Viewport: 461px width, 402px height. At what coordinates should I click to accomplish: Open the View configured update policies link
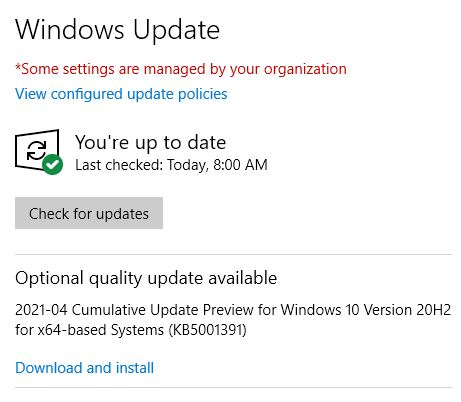click(x=121, y=94)
